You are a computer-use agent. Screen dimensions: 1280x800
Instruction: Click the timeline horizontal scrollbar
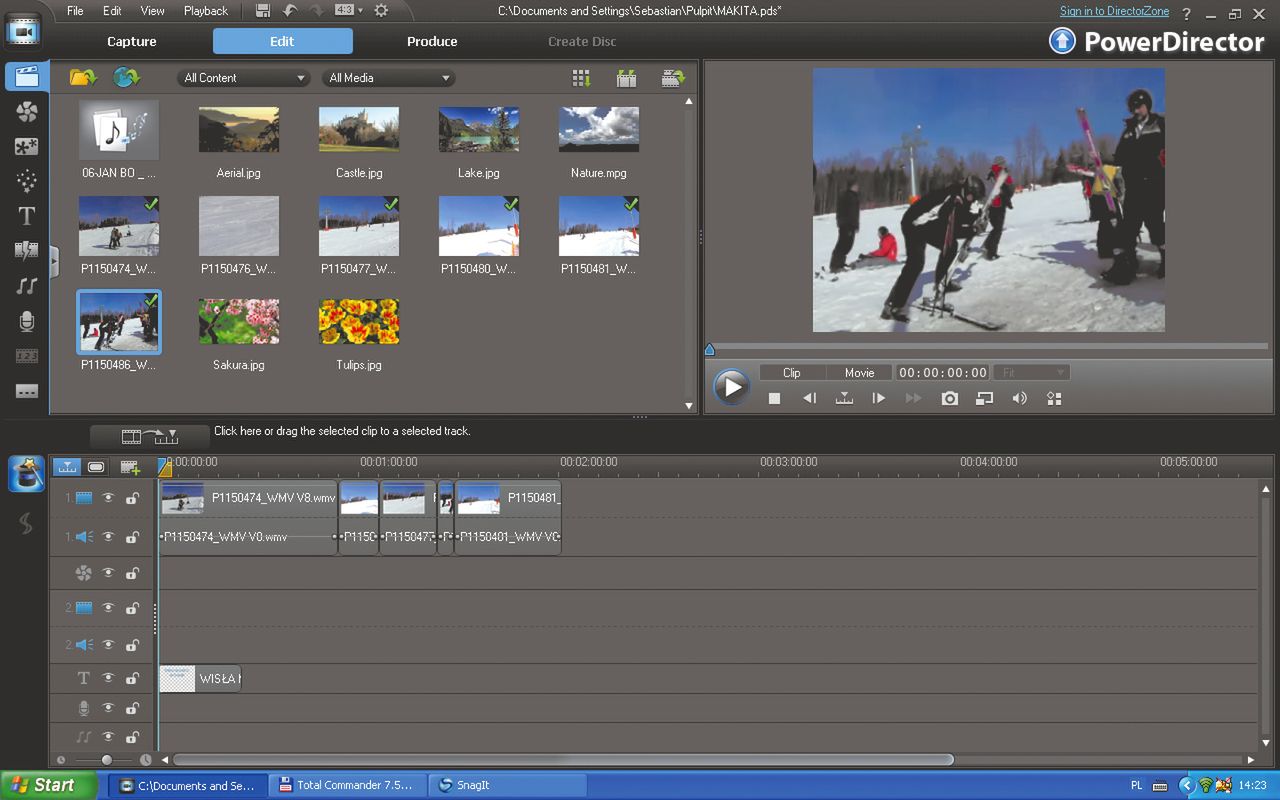point(564,760)
